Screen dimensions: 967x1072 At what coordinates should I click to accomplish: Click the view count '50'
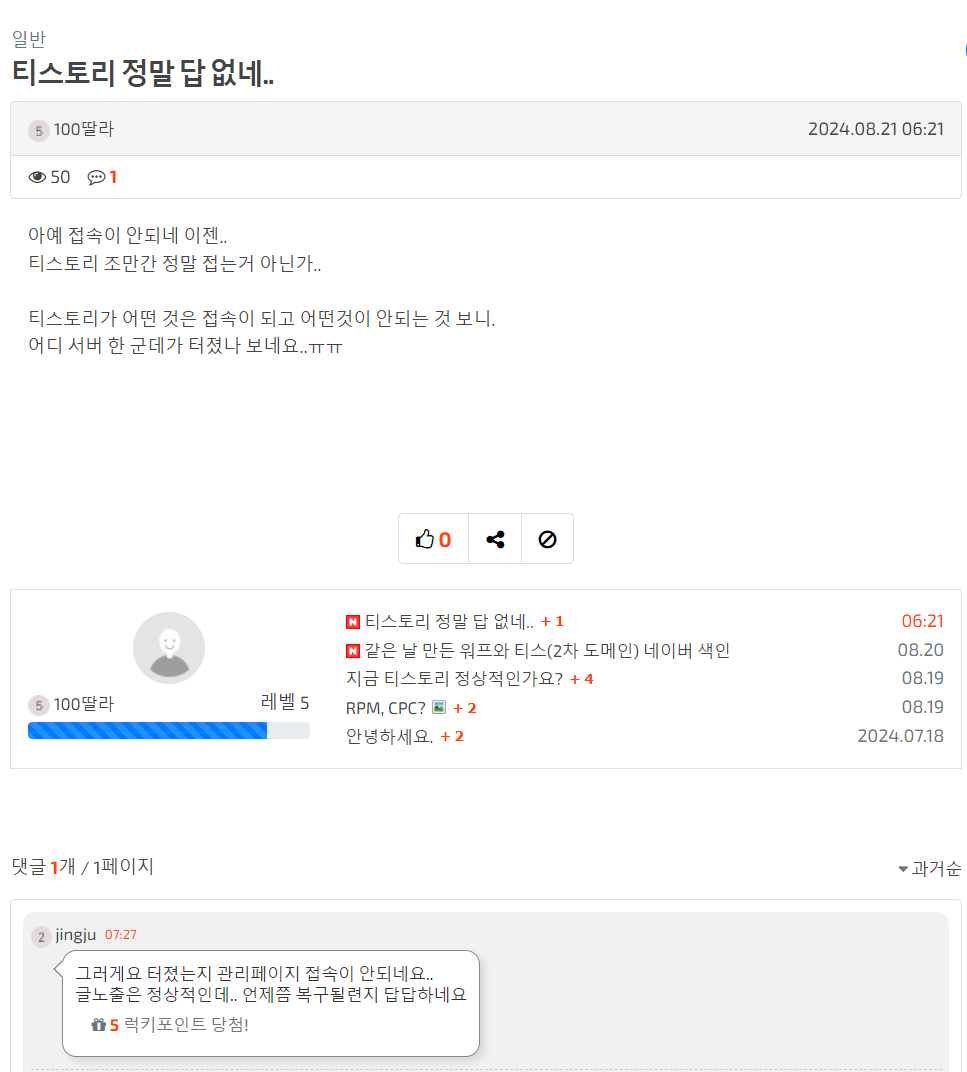60,178
